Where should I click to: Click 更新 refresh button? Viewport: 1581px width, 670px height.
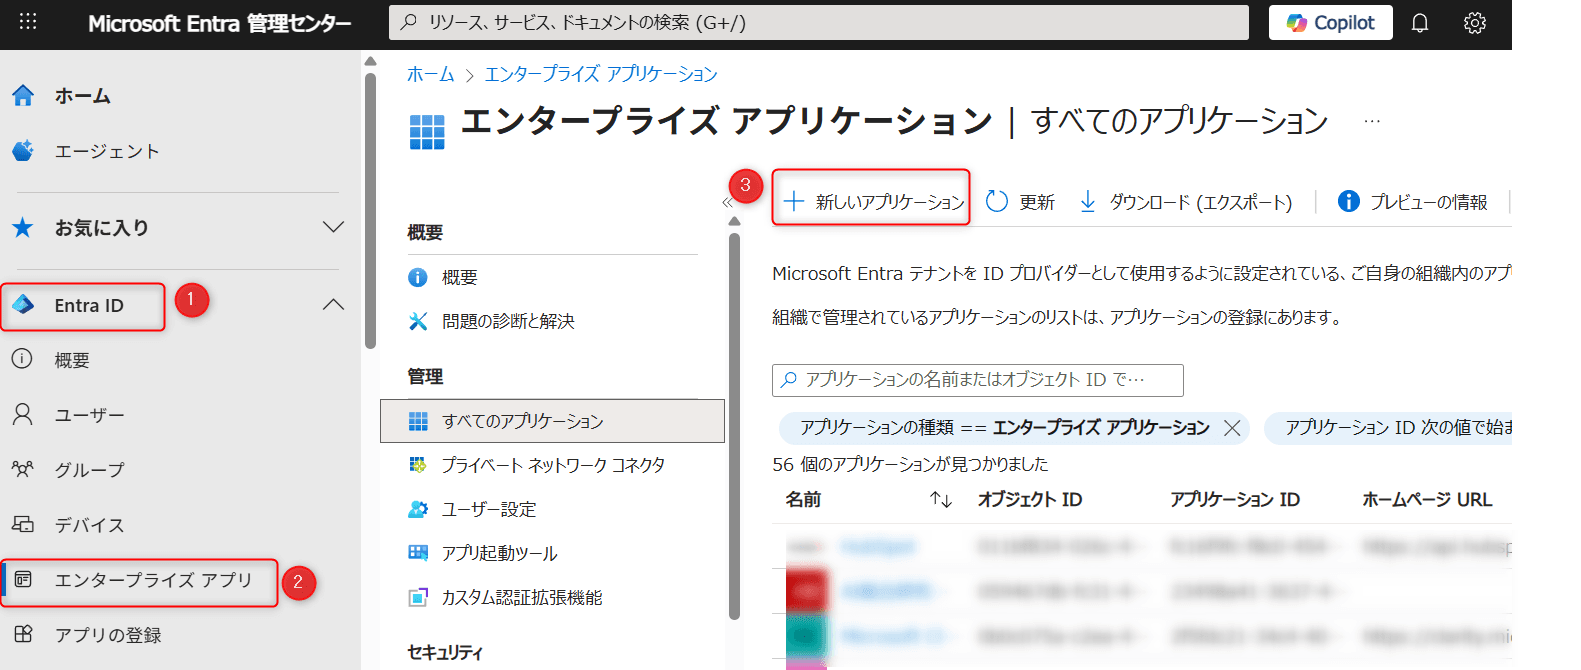coord(1020,202)
